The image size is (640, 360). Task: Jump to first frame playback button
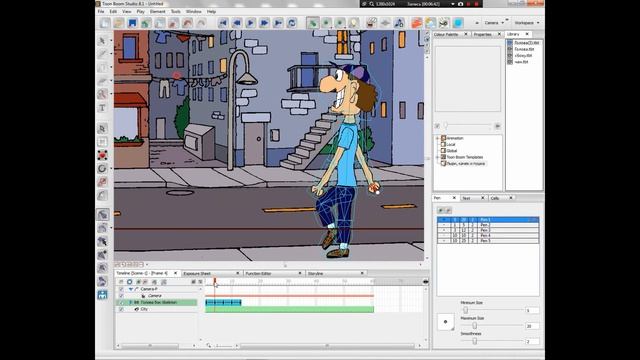point(223,23)
